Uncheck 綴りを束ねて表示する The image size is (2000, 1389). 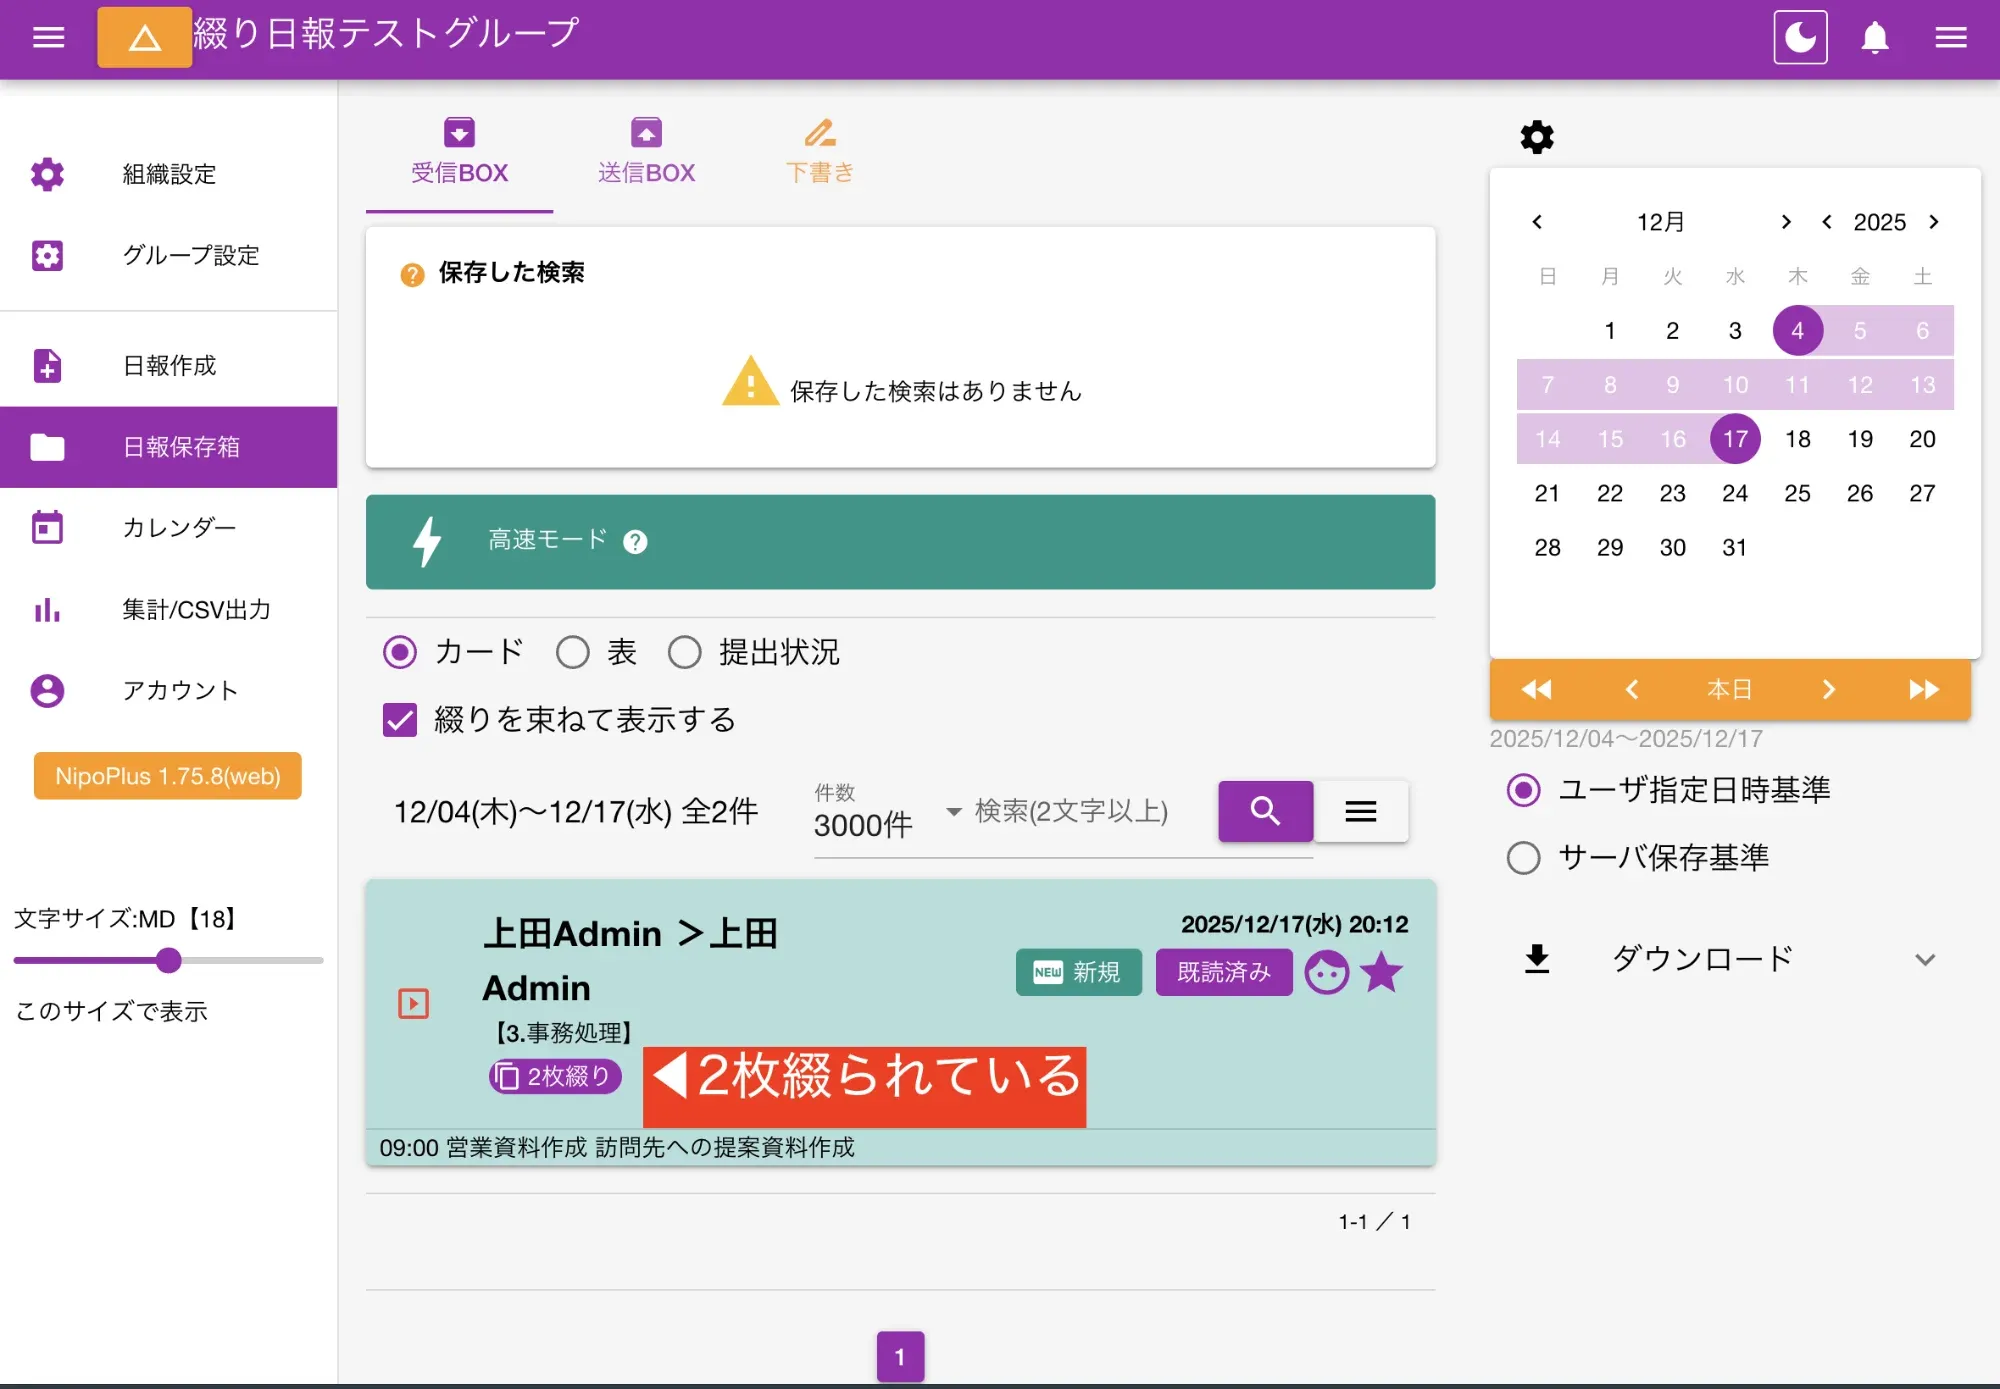pos(399,719)
